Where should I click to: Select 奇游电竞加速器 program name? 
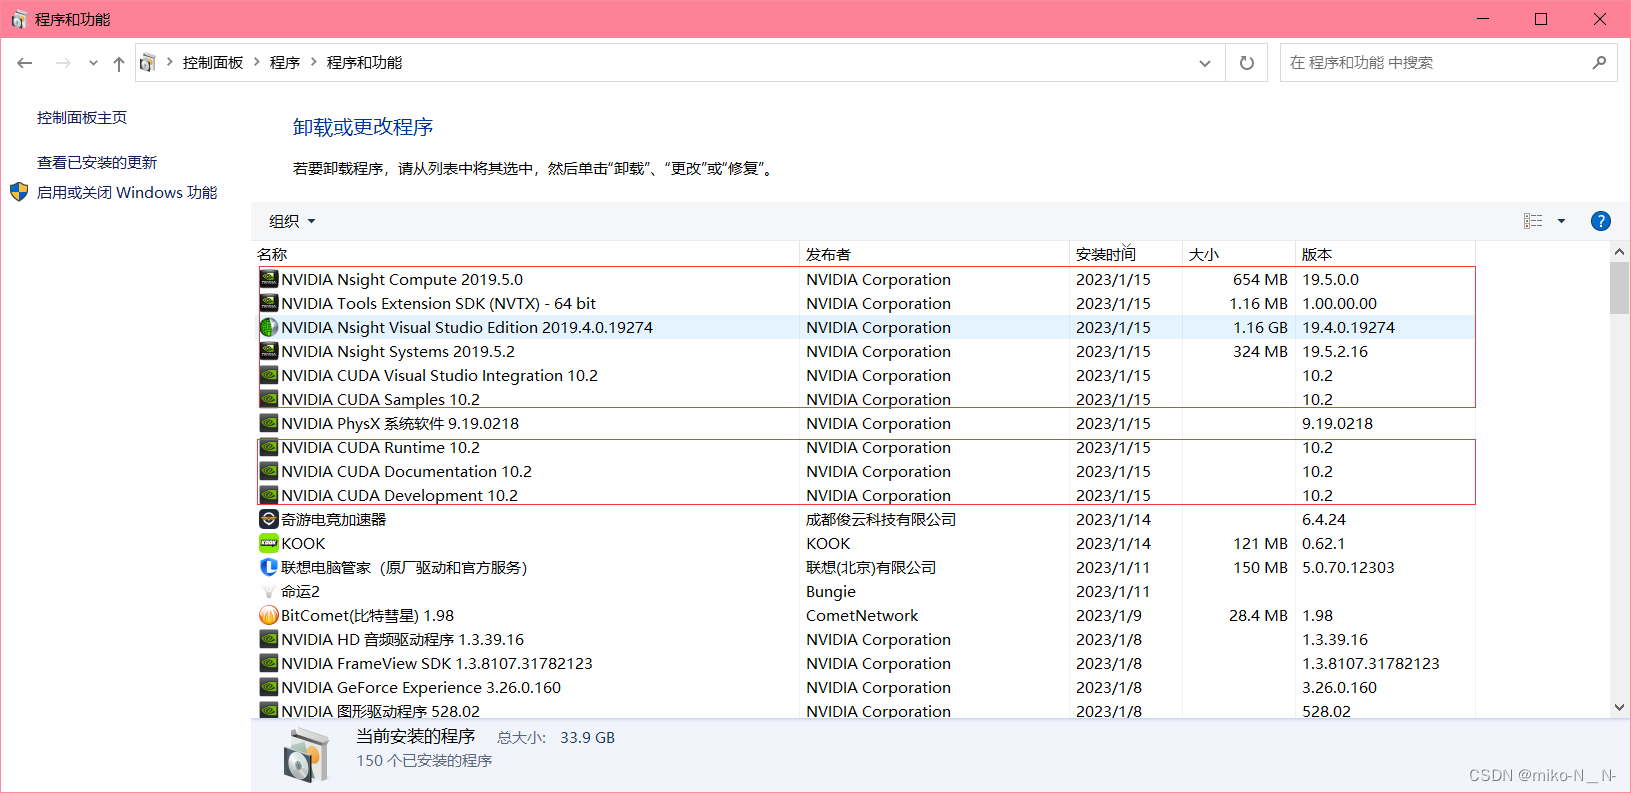tap(333, 520)
